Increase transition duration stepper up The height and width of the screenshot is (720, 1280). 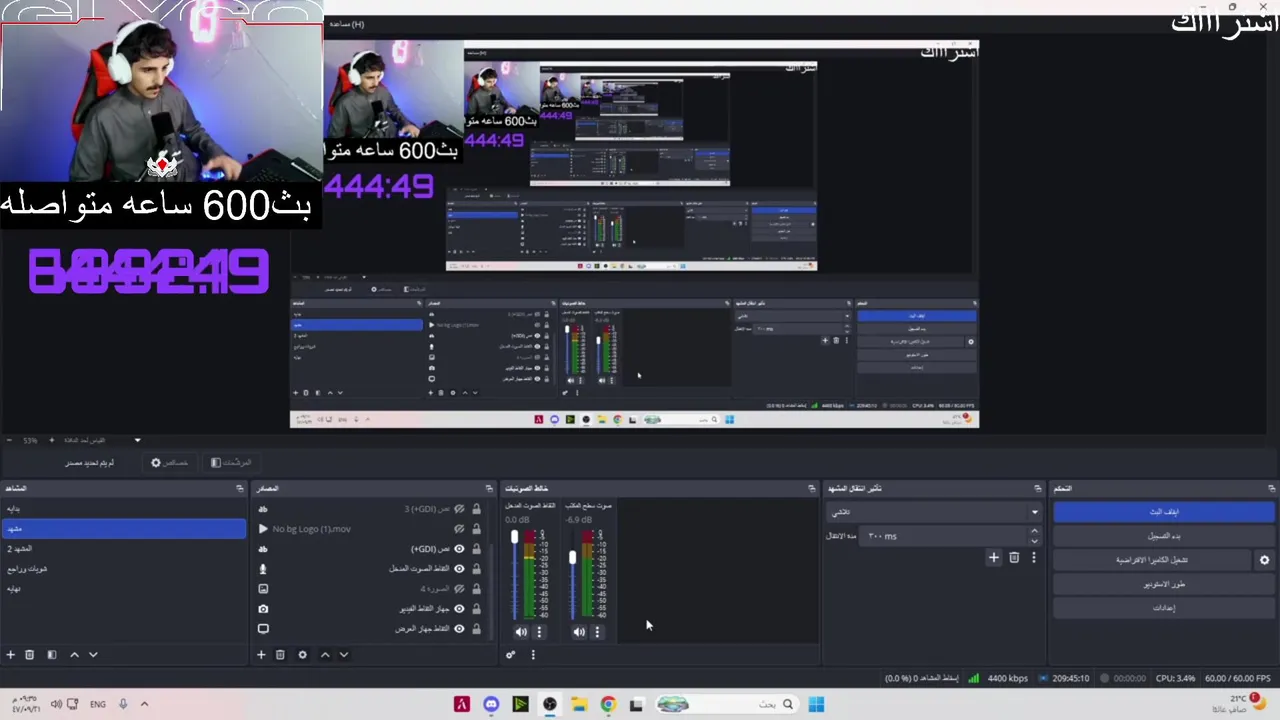click(1034, 532)
